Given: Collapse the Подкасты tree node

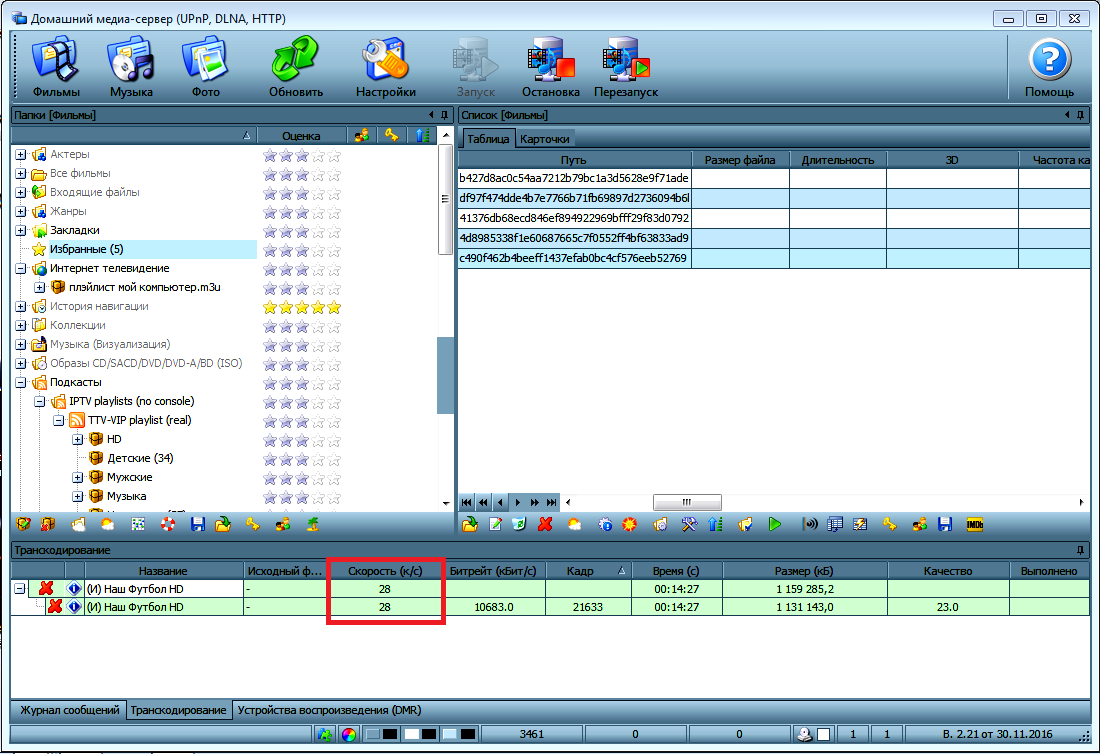Looking at the screenshot, I should coord(21,382).
